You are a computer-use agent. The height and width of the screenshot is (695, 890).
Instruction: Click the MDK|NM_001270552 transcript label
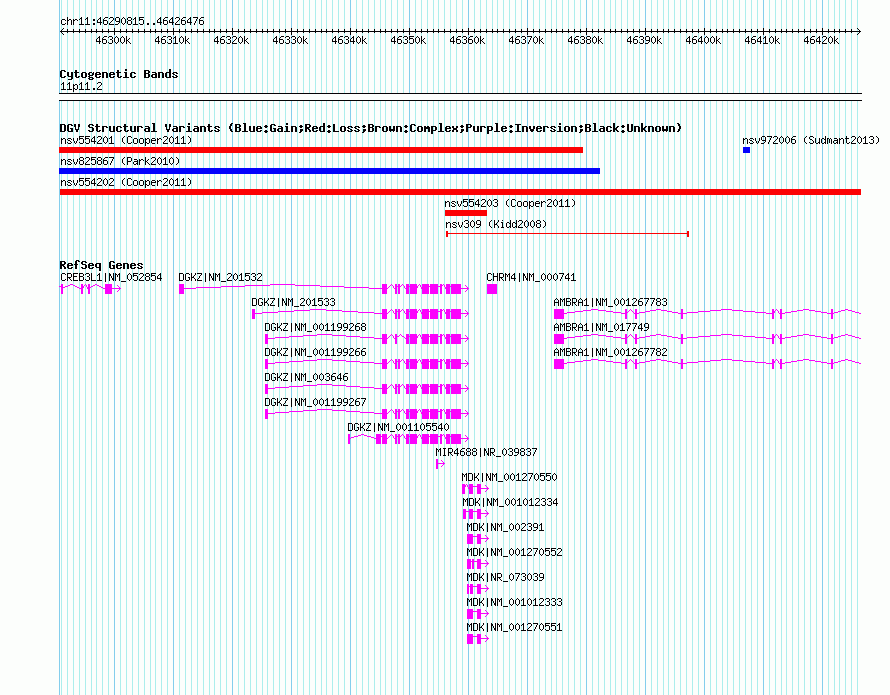[514, 552]
